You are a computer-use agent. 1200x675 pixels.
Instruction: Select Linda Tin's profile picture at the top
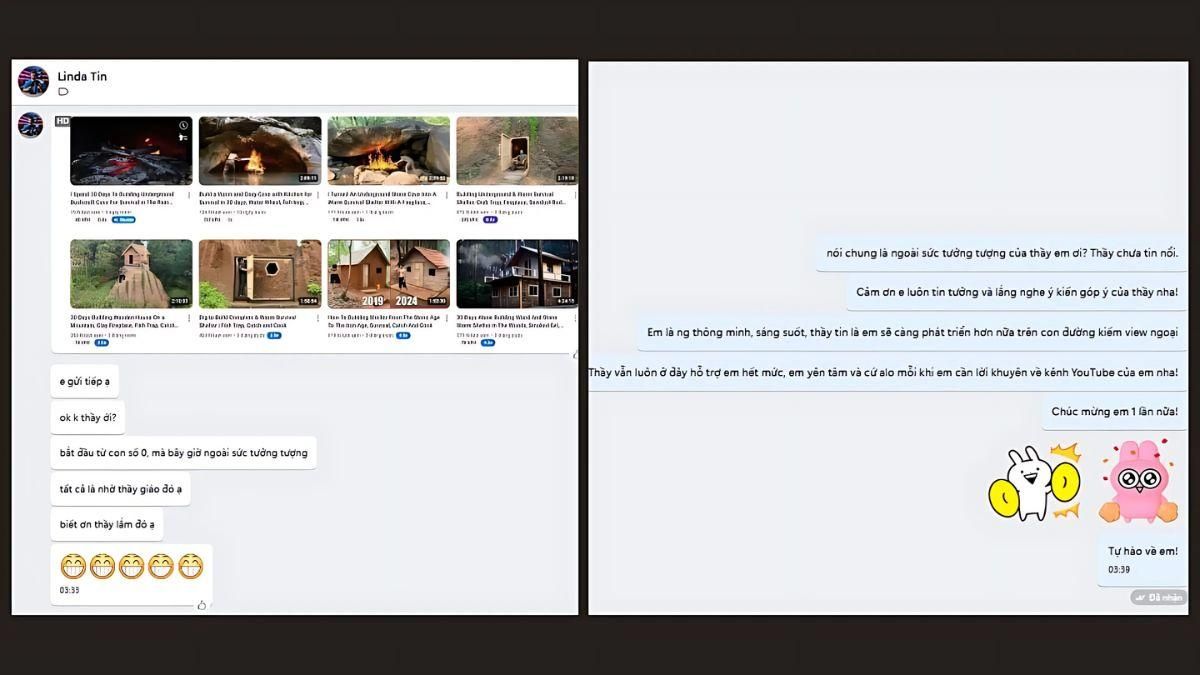[x=34, y=80]
